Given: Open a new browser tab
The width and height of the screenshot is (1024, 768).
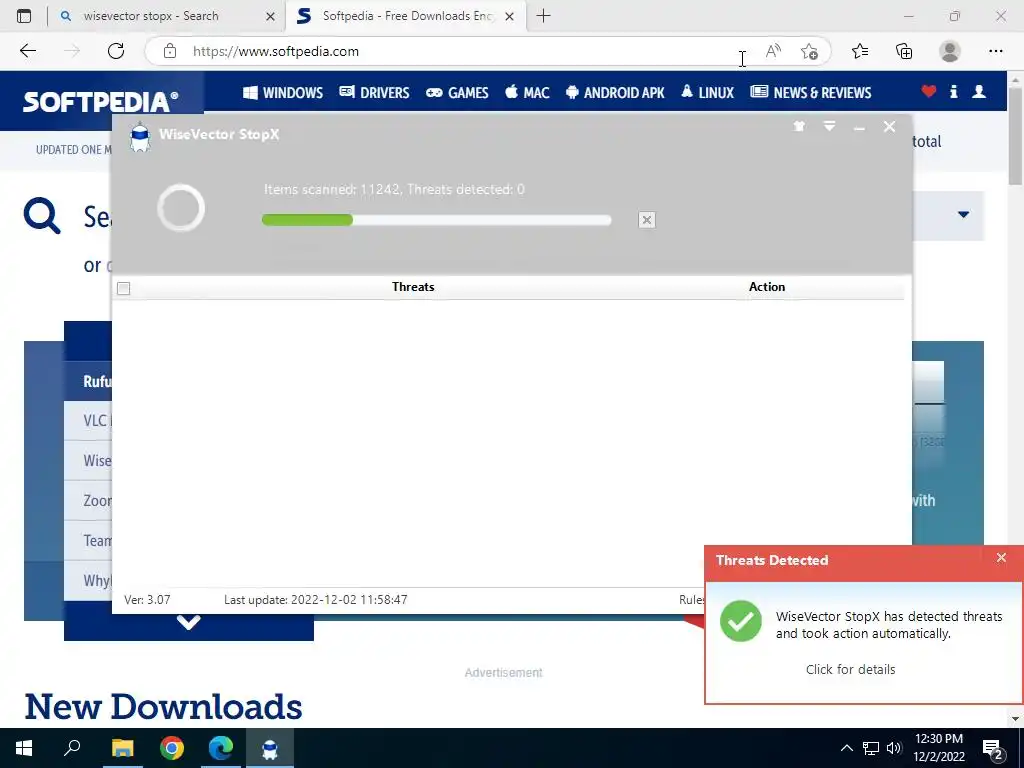Looking at the screenshot, I should click(x=543, y=16).
